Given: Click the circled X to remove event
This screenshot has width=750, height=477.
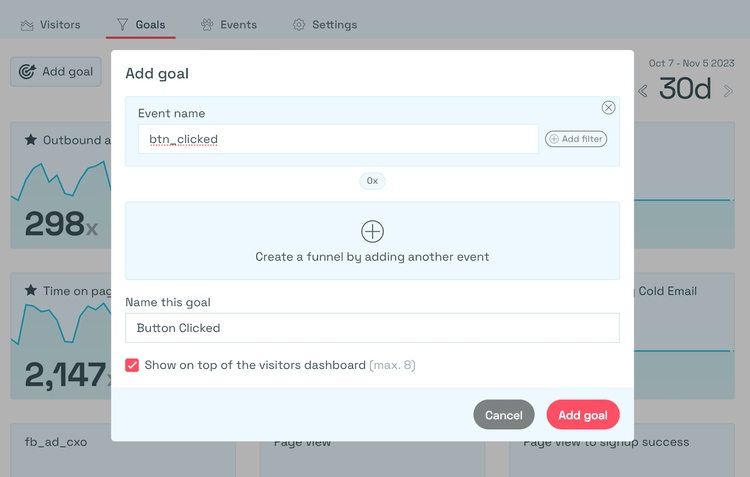Looking at the screenshot, I should point(608,108).
